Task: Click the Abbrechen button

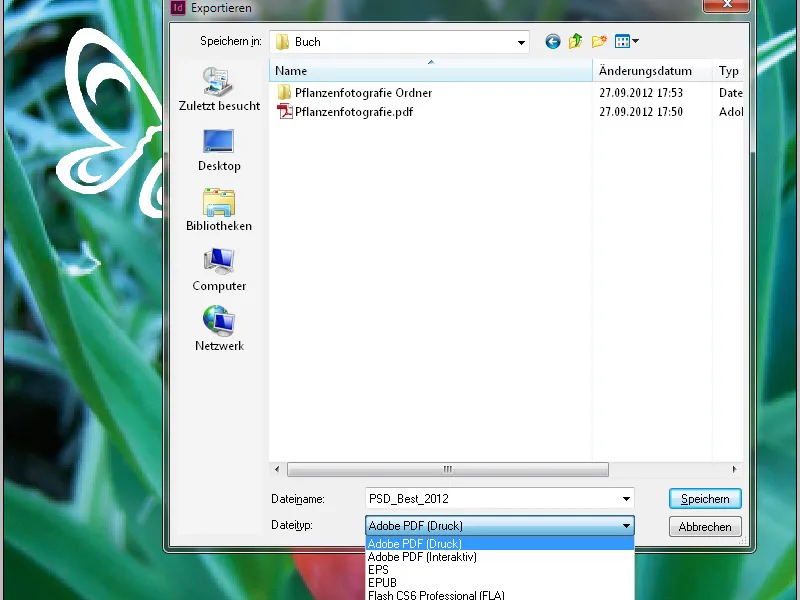Action: [x=705, y=527]
